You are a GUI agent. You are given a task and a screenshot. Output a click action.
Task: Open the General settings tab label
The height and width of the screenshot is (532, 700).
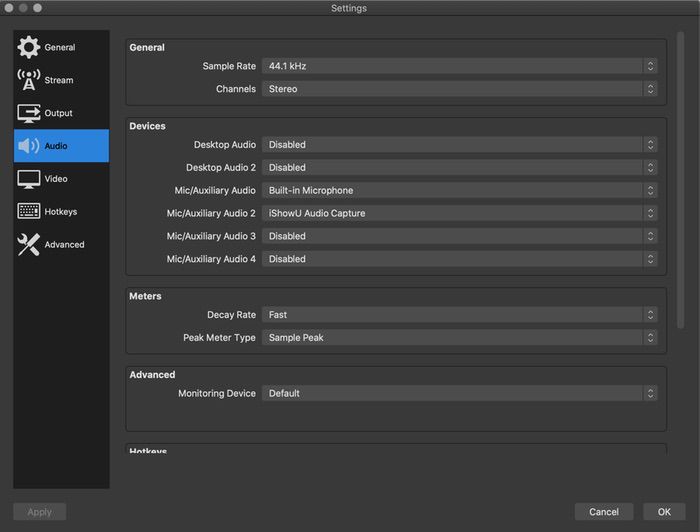60,47
